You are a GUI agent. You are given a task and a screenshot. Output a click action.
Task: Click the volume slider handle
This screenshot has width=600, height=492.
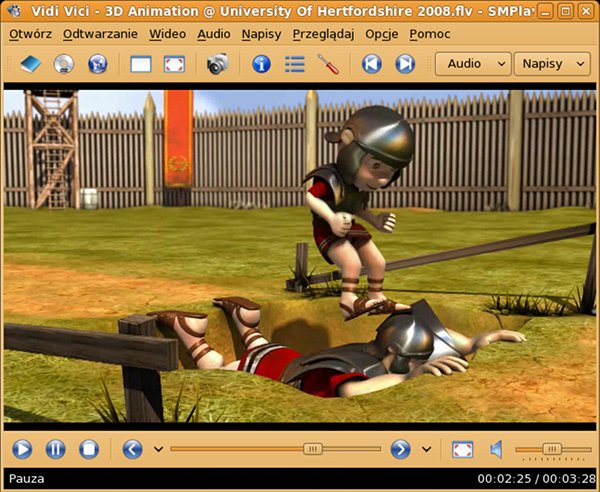[552, 449]
